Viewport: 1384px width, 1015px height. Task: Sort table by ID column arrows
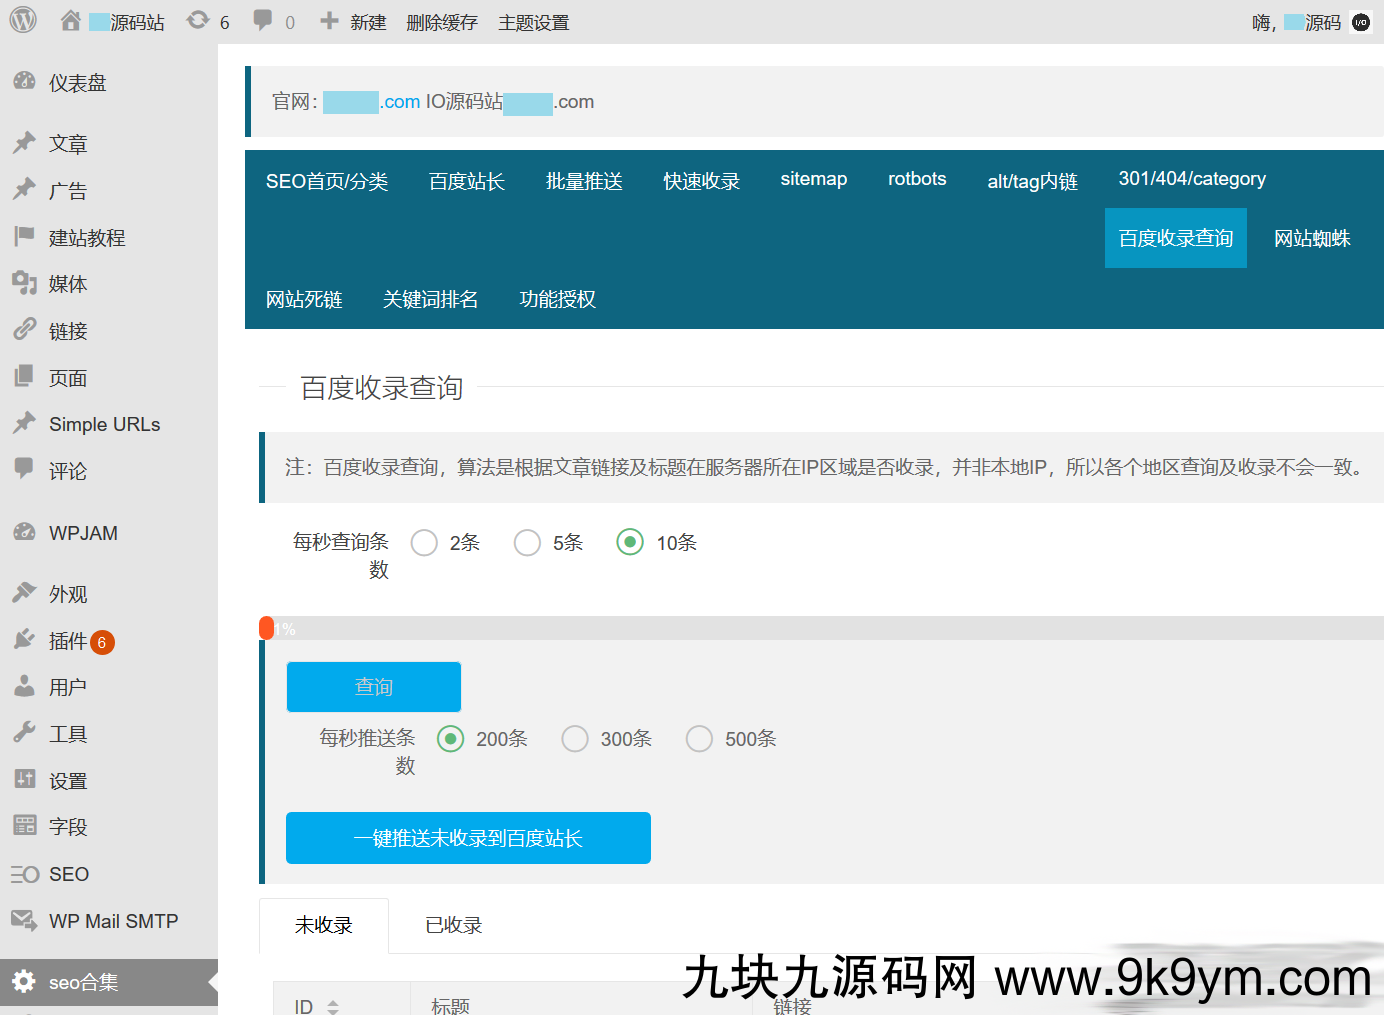333,1006
